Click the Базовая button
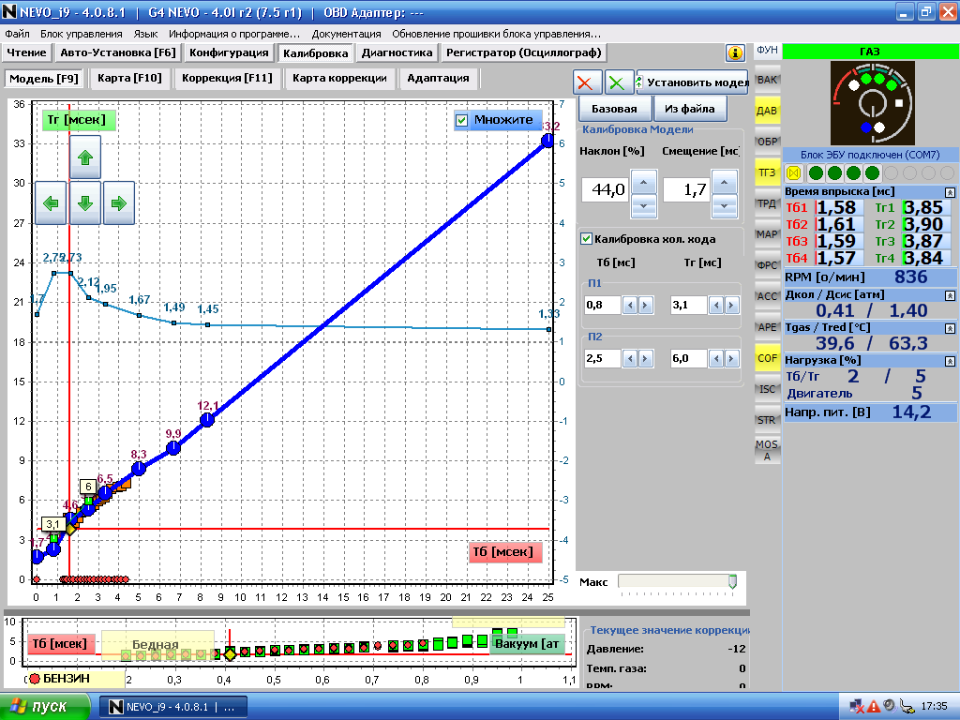This screenshot has width=960, height=720. 614,108
